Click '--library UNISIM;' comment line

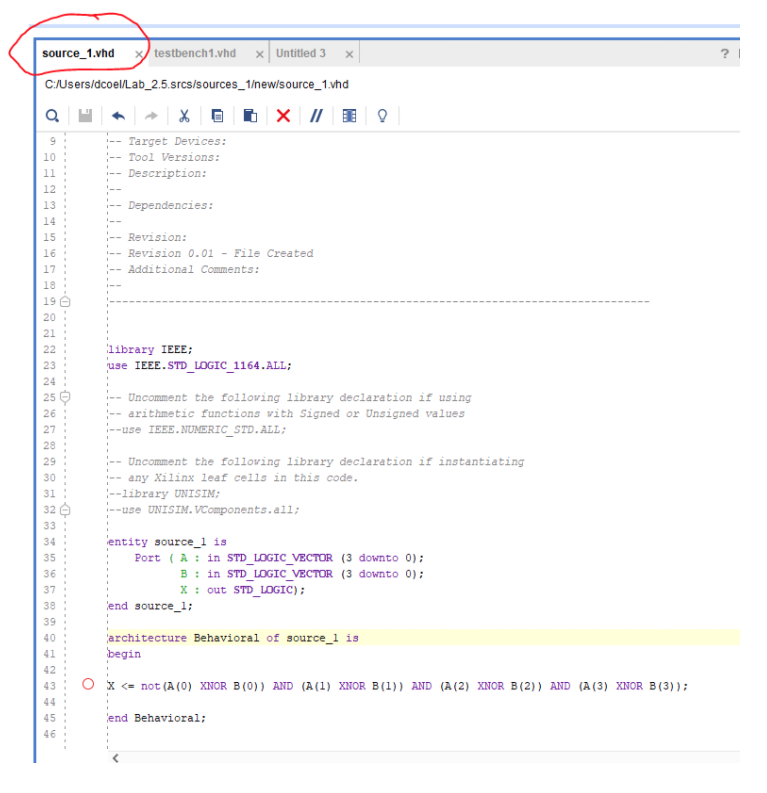coord(164,494)
